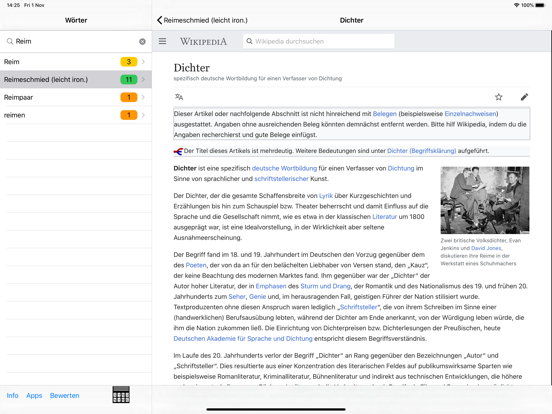This screenshot has height=414, width=552.
Task: Expand chevron of Reimpaar row
Action: [143, 97]
